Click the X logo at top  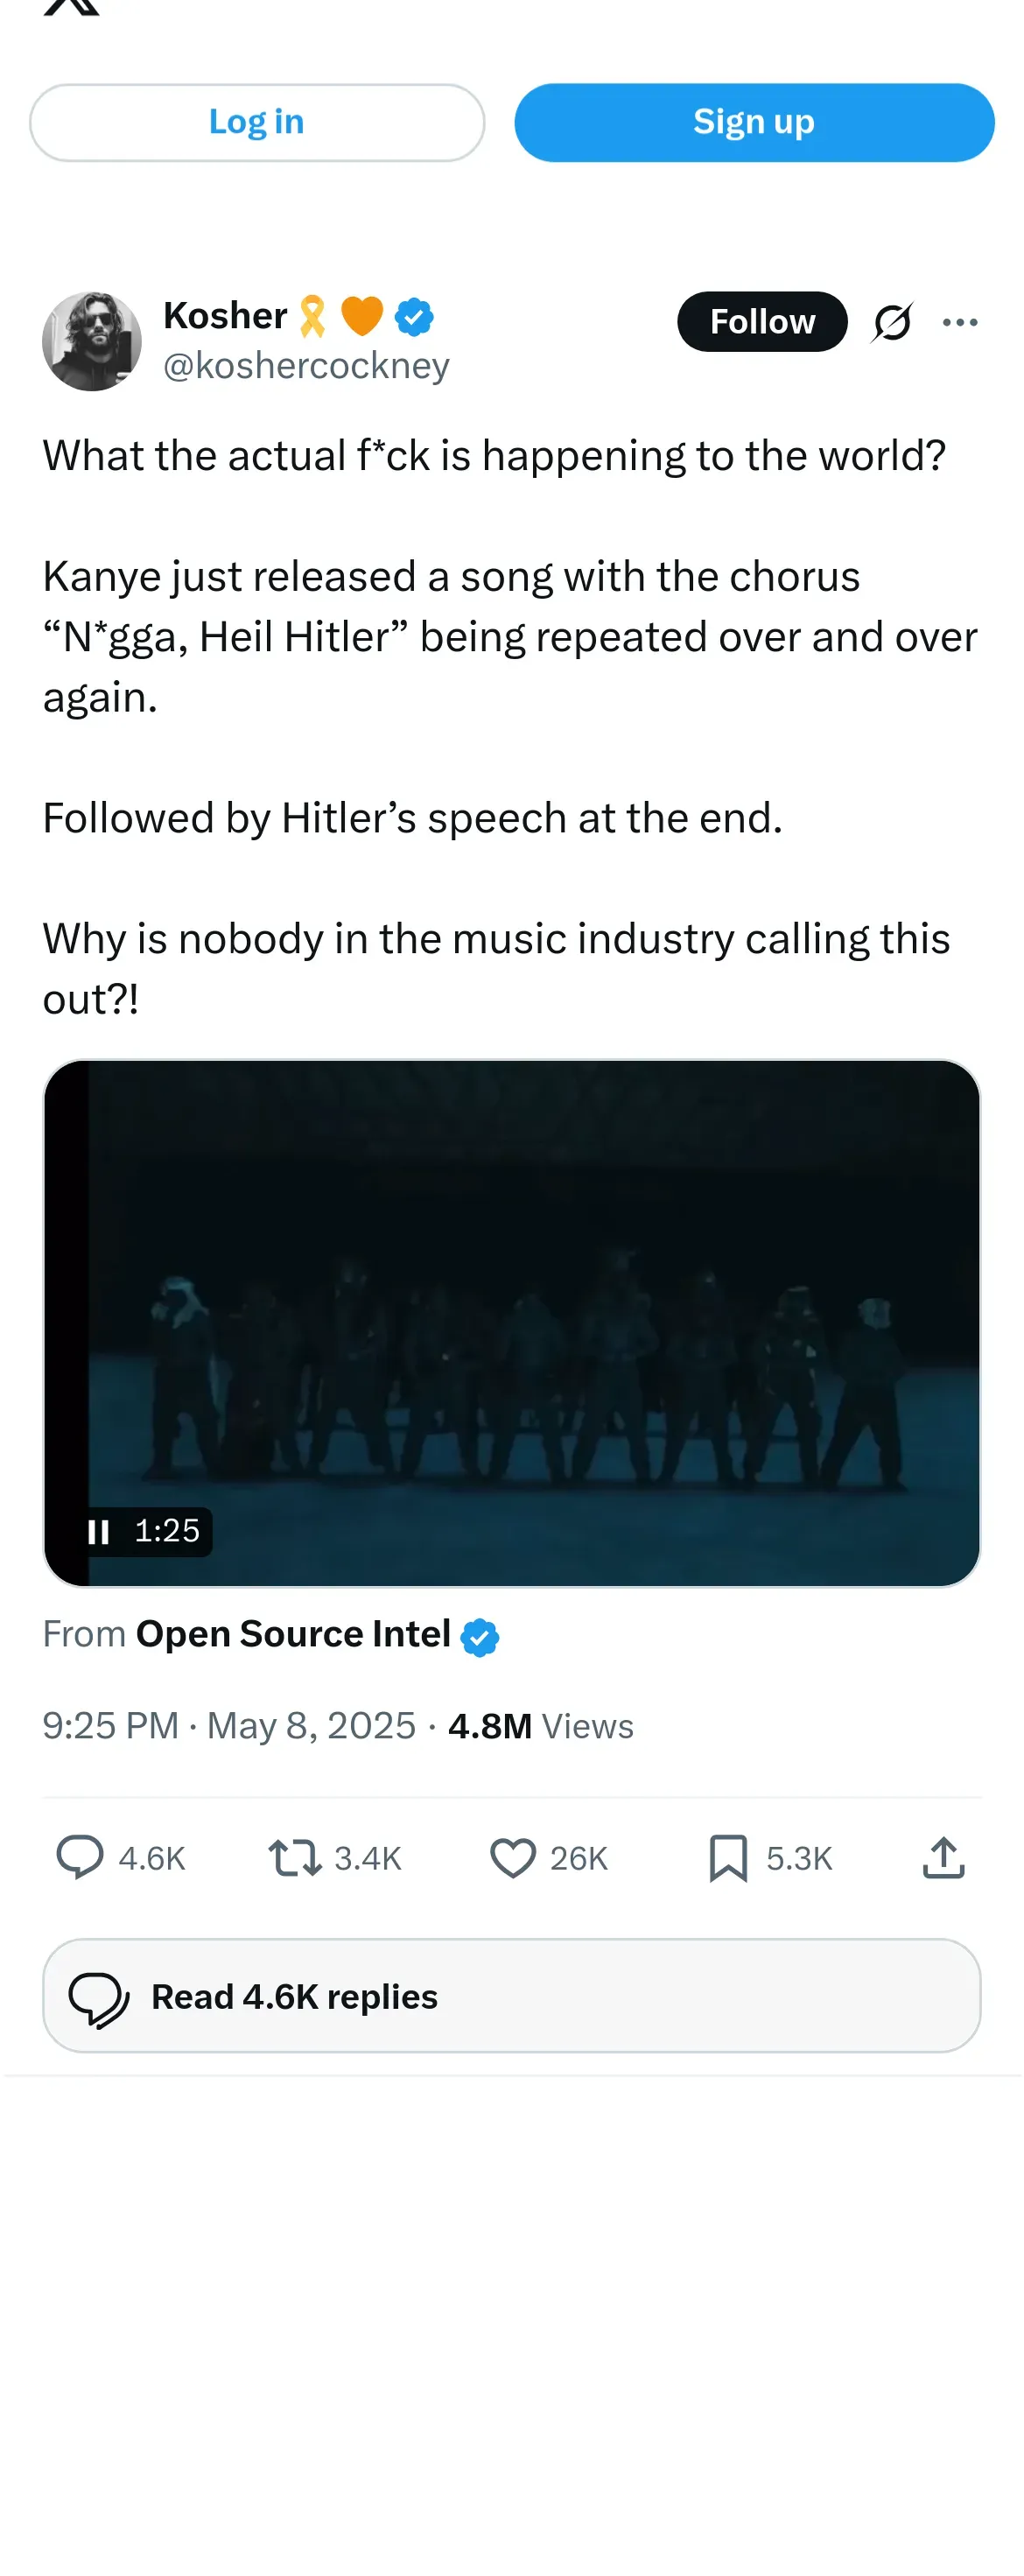click(x=72, y=6)
